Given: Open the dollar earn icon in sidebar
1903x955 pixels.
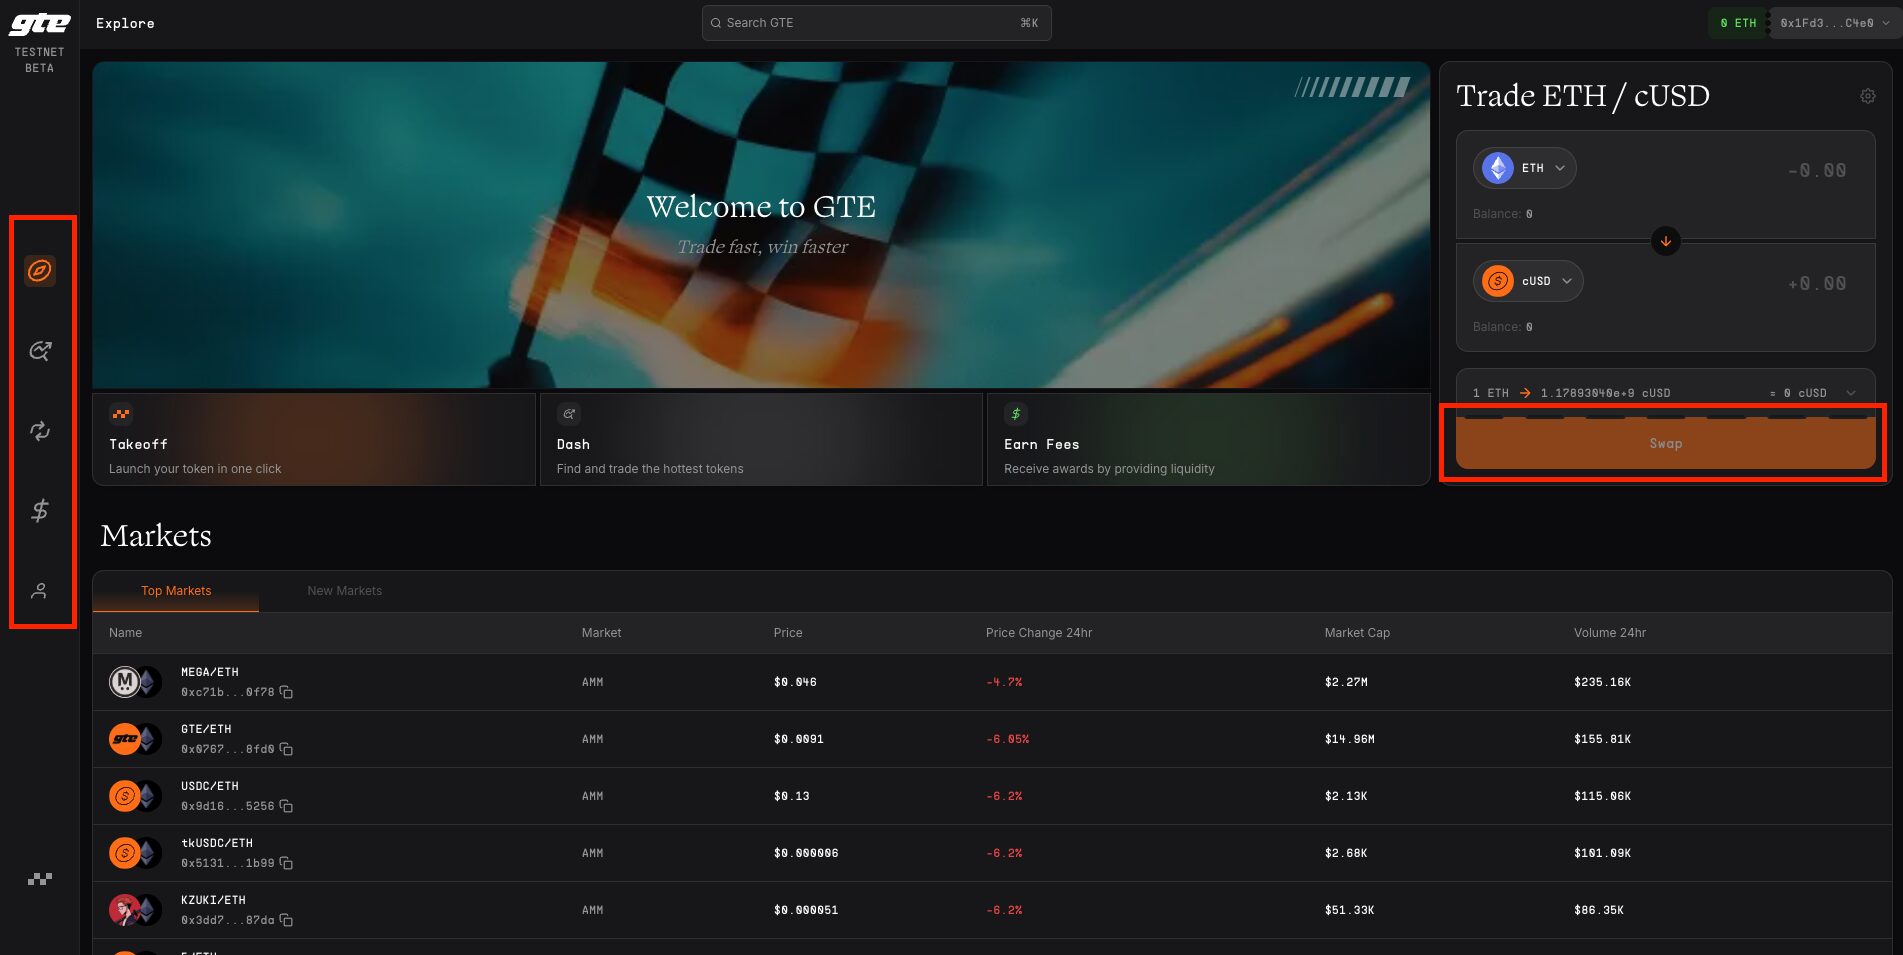Looking at the screenshot, I should [40, 511].
